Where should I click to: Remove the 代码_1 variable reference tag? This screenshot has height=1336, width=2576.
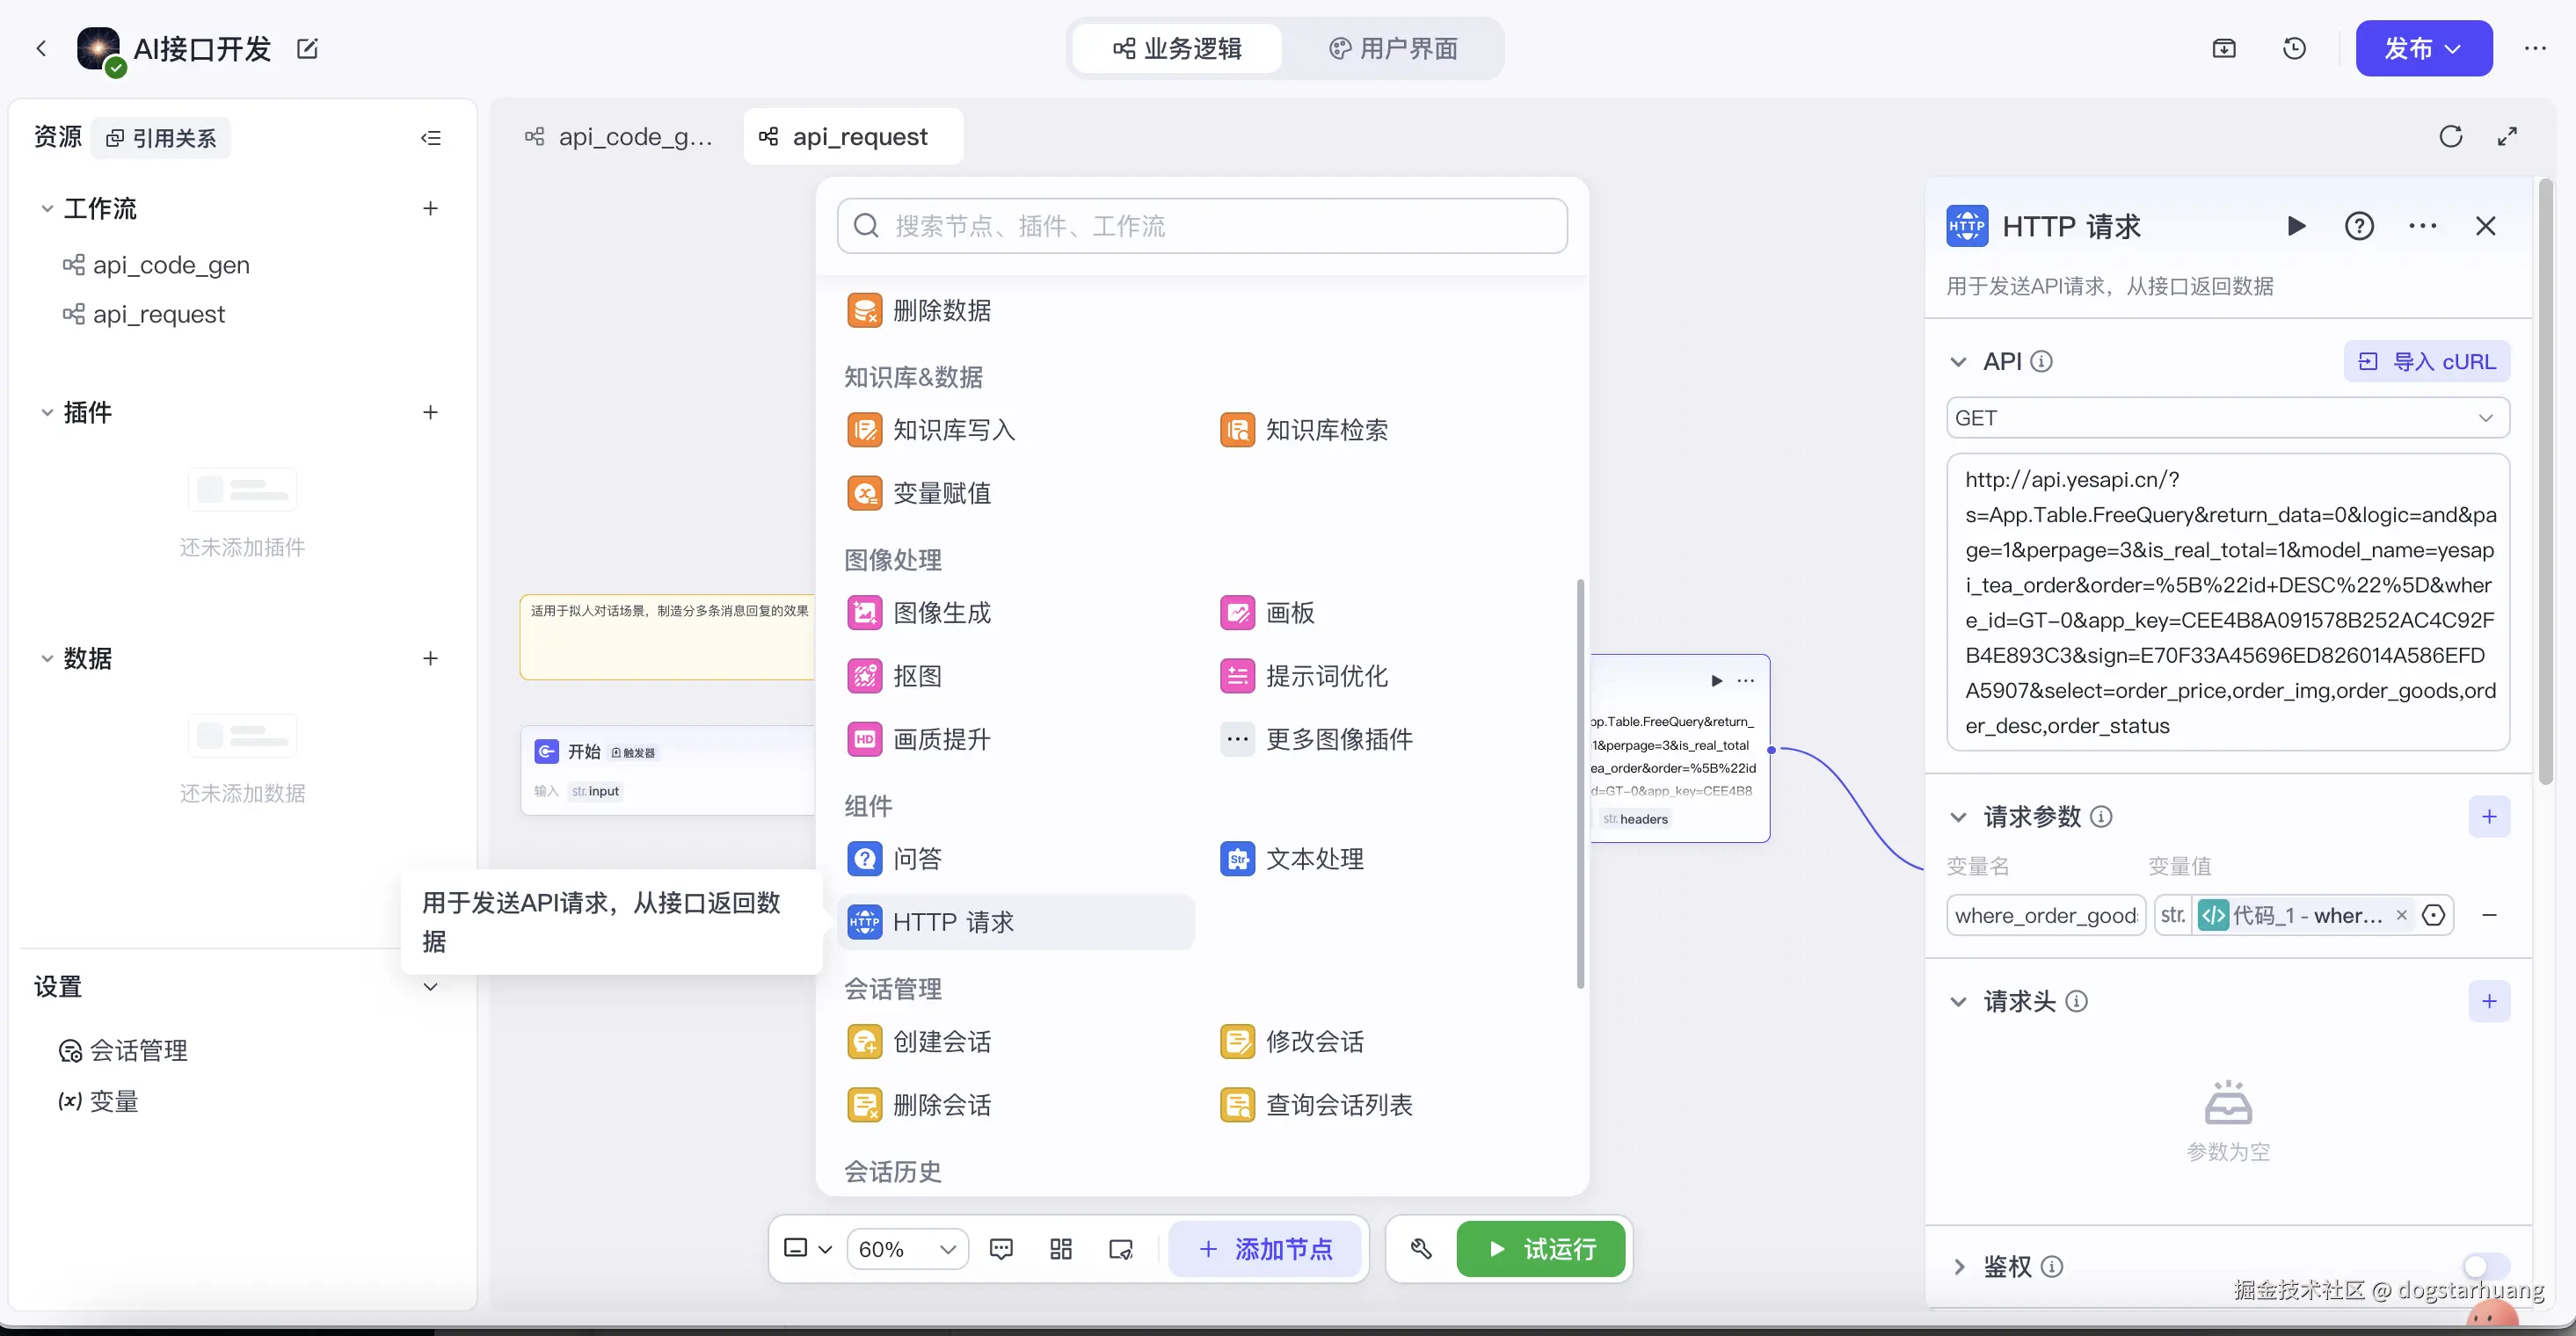2402,915
